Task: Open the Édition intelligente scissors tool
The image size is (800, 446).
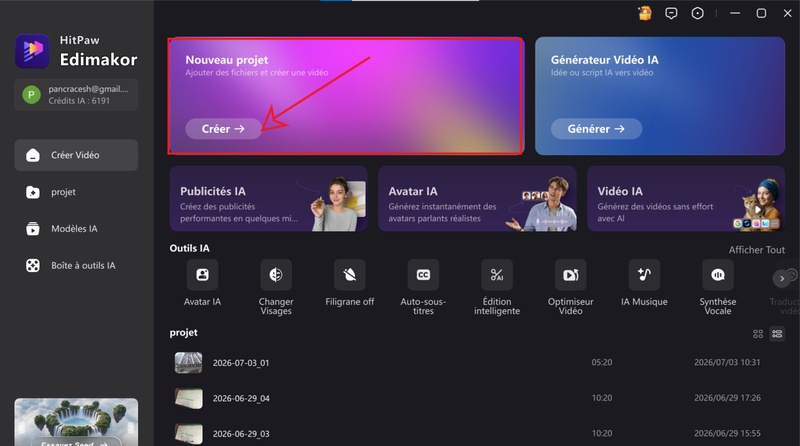Action: coord(497,275)
